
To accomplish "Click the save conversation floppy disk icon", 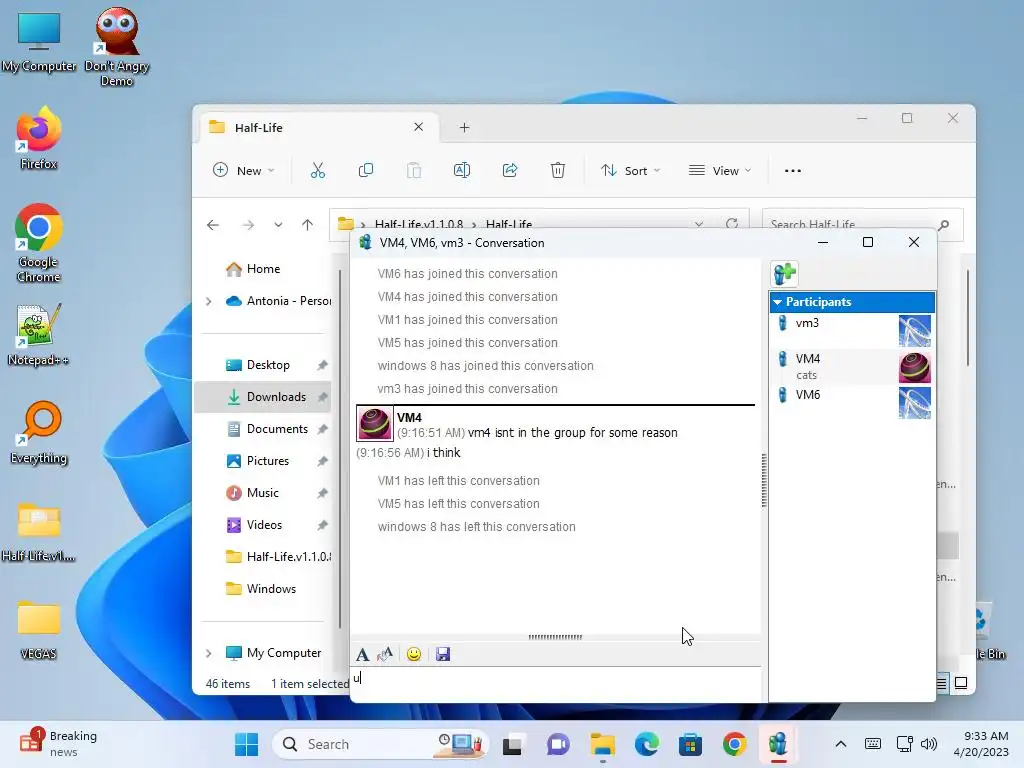I will click(x=443, y=654).
